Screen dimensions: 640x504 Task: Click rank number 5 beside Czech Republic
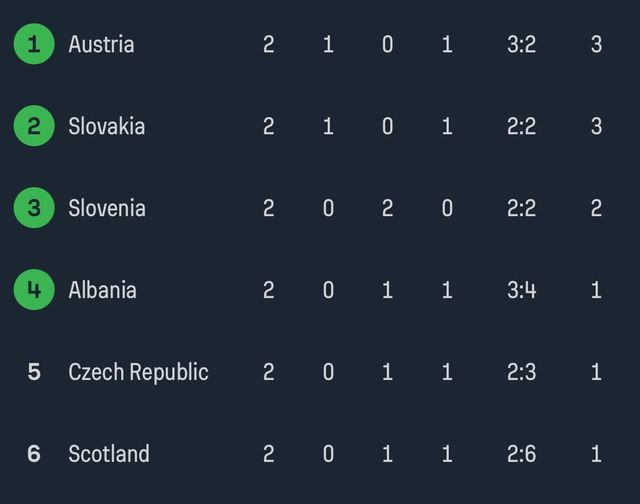[x=34, y=372]
